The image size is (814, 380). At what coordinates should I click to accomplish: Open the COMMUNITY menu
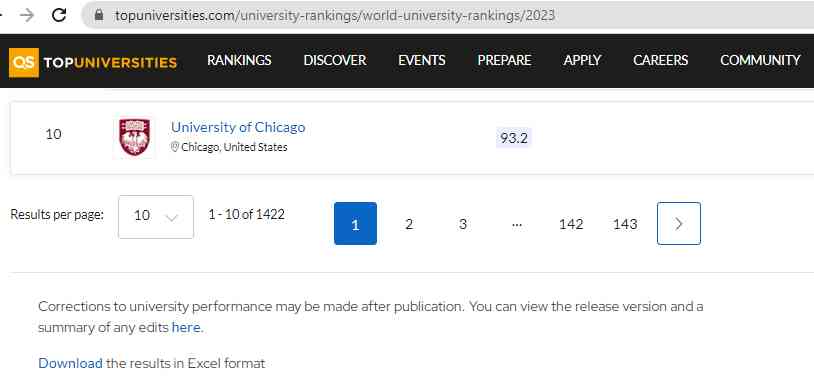tap(760, 60)
